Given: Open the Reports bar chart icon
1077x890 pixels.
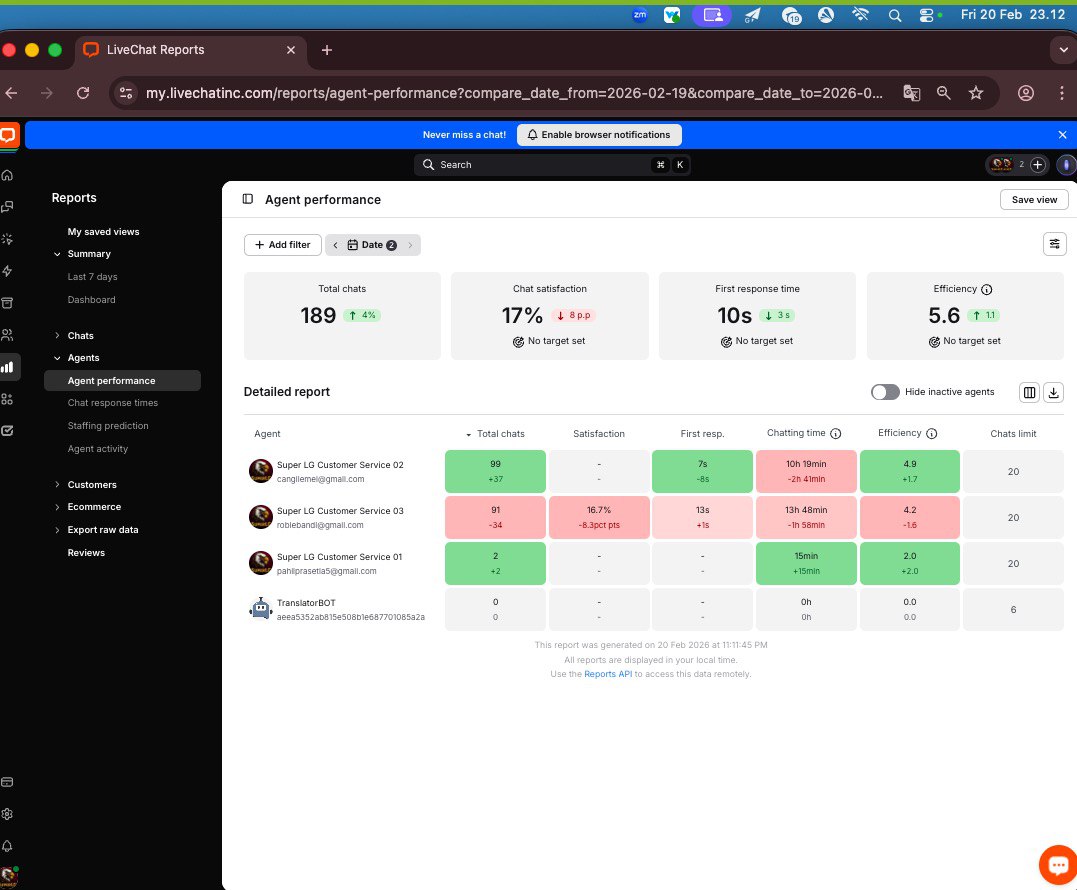Looking at the screenshot, I should (x=8, y=367).
